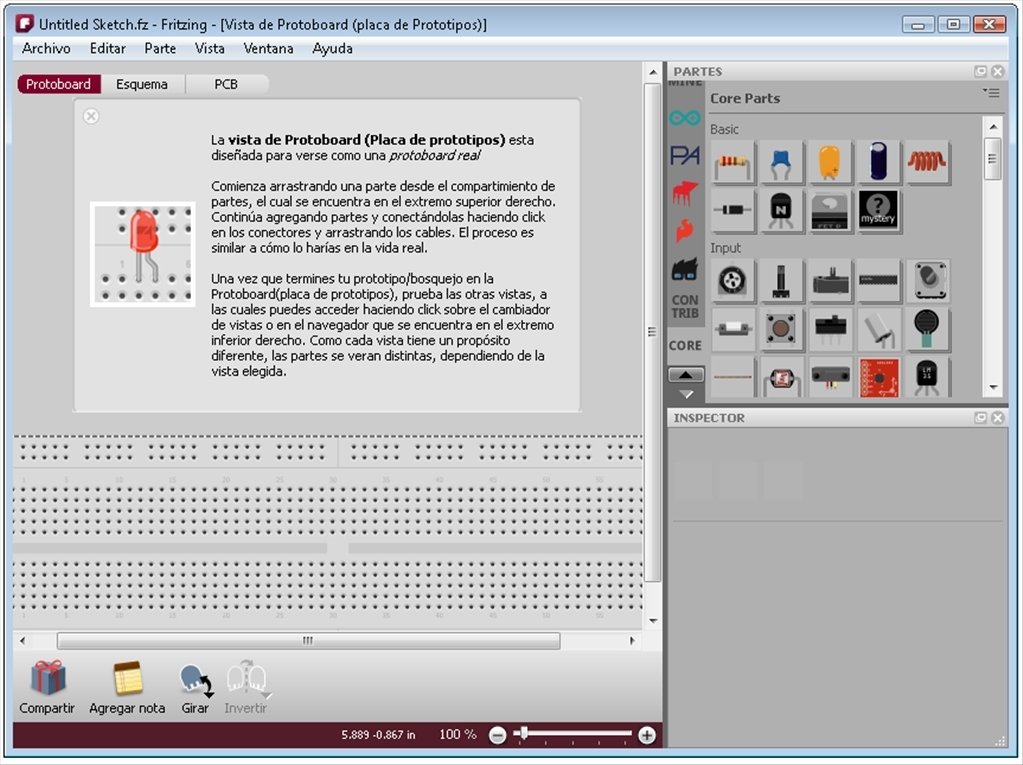Close the Protoboard welcome help box
1023x765 pixels.
pyautogui.click(x=91, y=116)
